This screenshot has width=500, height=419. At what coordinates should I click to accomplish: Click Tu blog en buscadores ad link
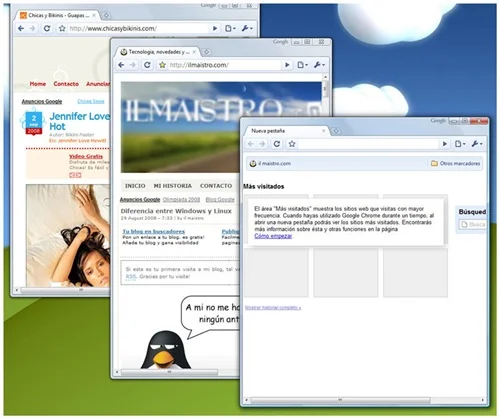(154, 231)
